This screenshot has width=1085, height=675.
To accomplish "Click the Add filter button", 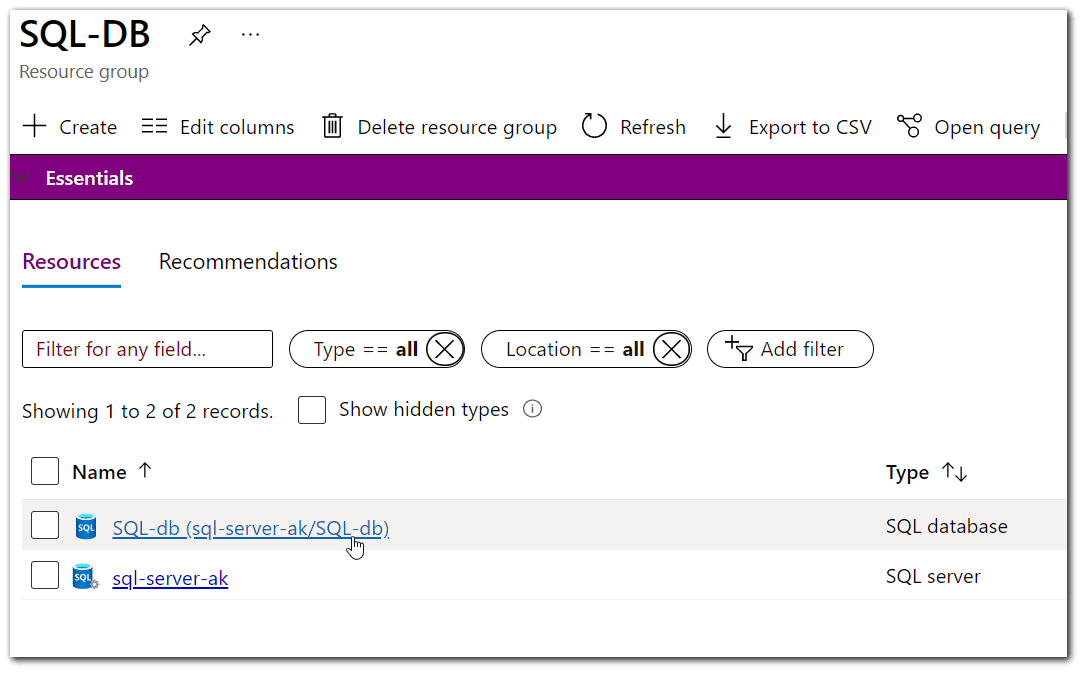I will coord(790,348).
